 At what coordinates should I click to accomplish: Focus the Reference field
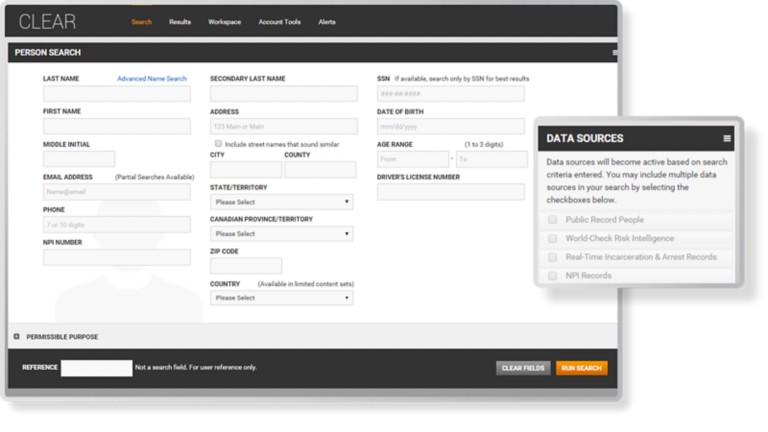point(96,368)
